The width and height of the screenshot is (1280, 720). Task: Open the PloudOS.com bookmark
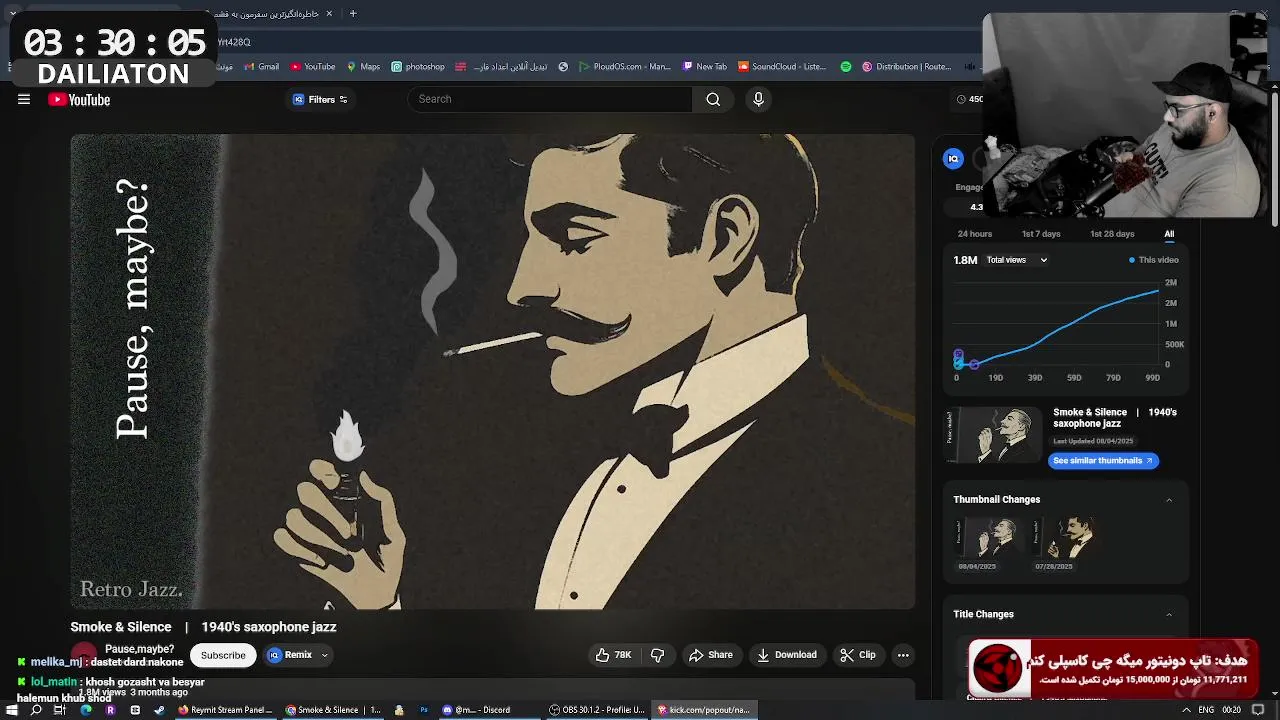pyautogui.click(x=625, y=67)
